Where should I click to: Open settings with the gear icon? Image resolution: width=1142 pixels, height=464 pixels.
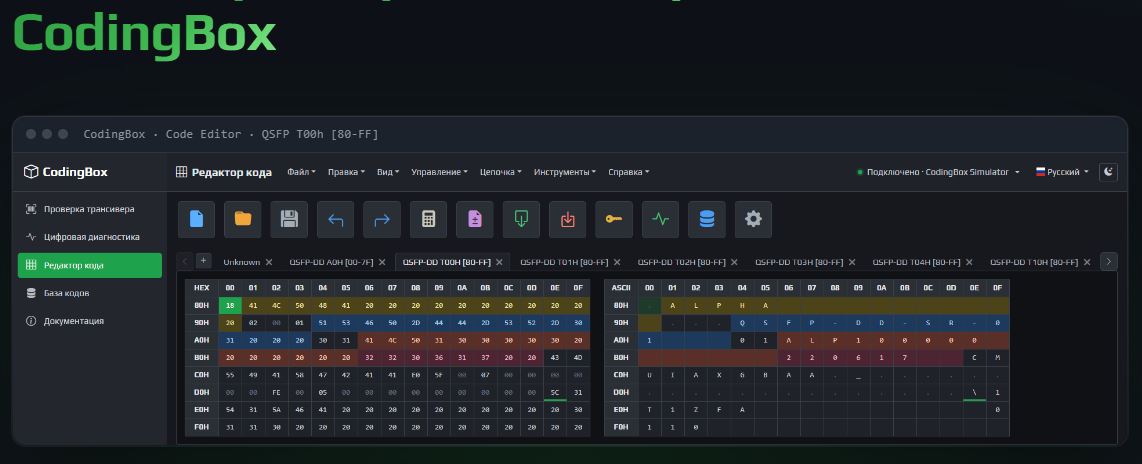pos(754,219)
